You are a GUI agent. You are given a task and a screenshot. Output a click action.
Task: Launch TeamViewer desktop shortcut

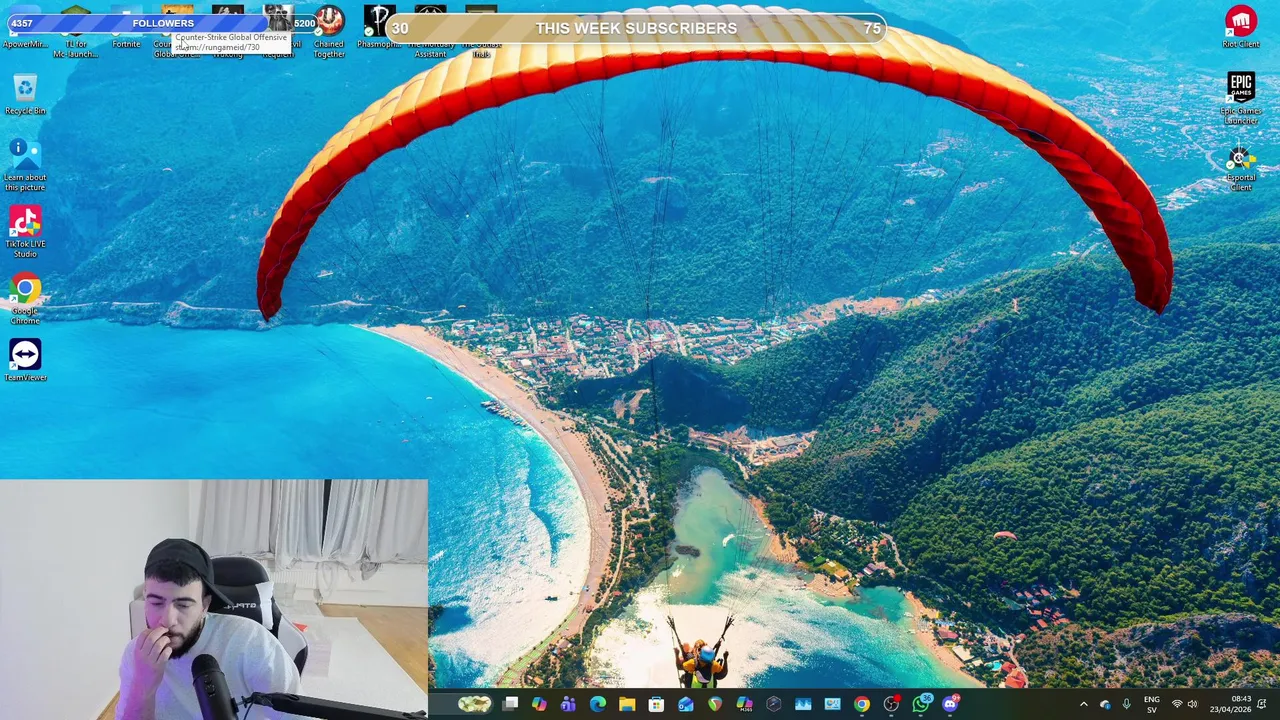[25, 360]
